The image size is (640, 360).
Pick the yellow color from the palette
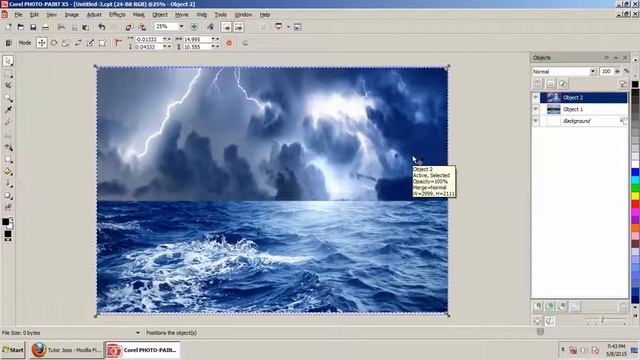pos(635,196)
